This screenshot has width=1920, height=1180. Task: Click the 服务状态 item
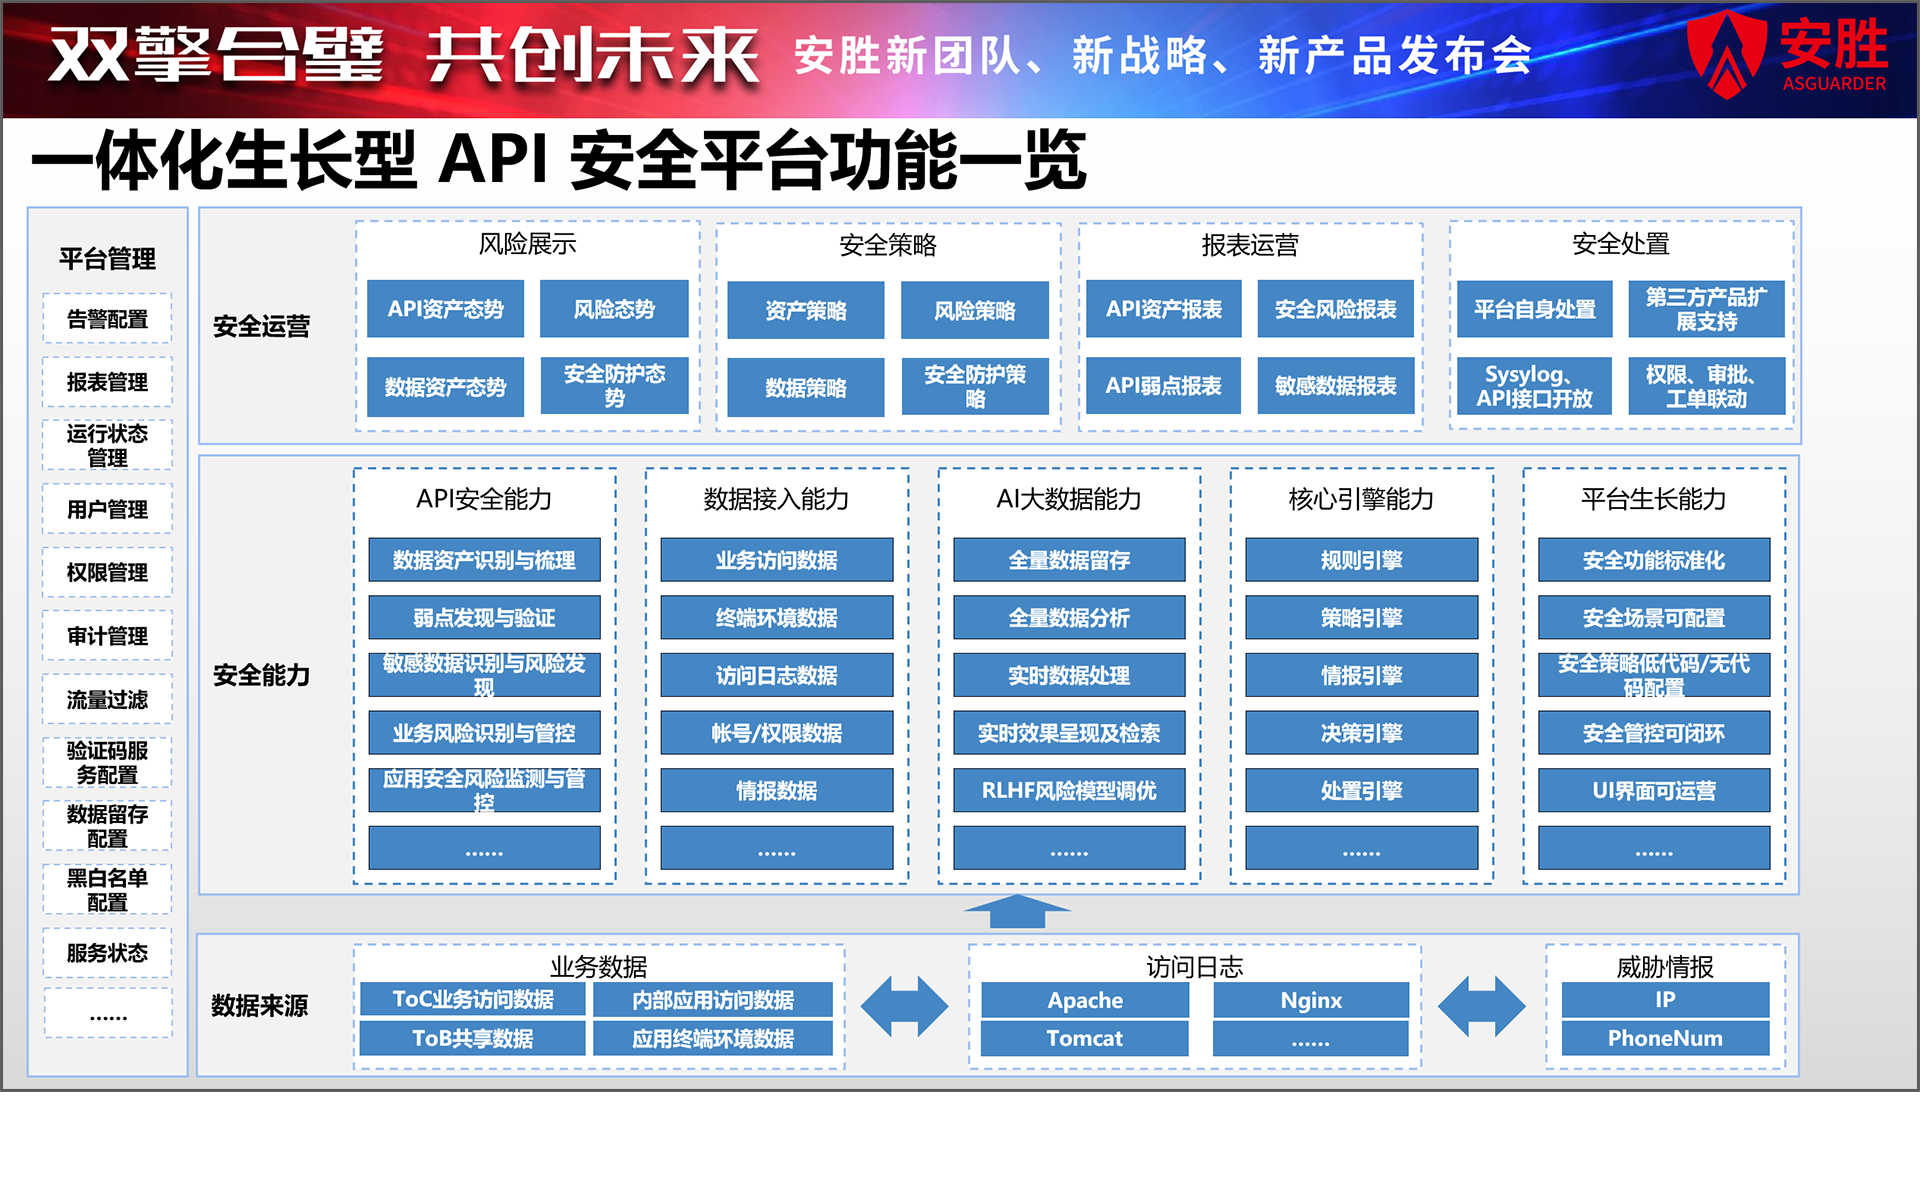(x=107, y=953)
